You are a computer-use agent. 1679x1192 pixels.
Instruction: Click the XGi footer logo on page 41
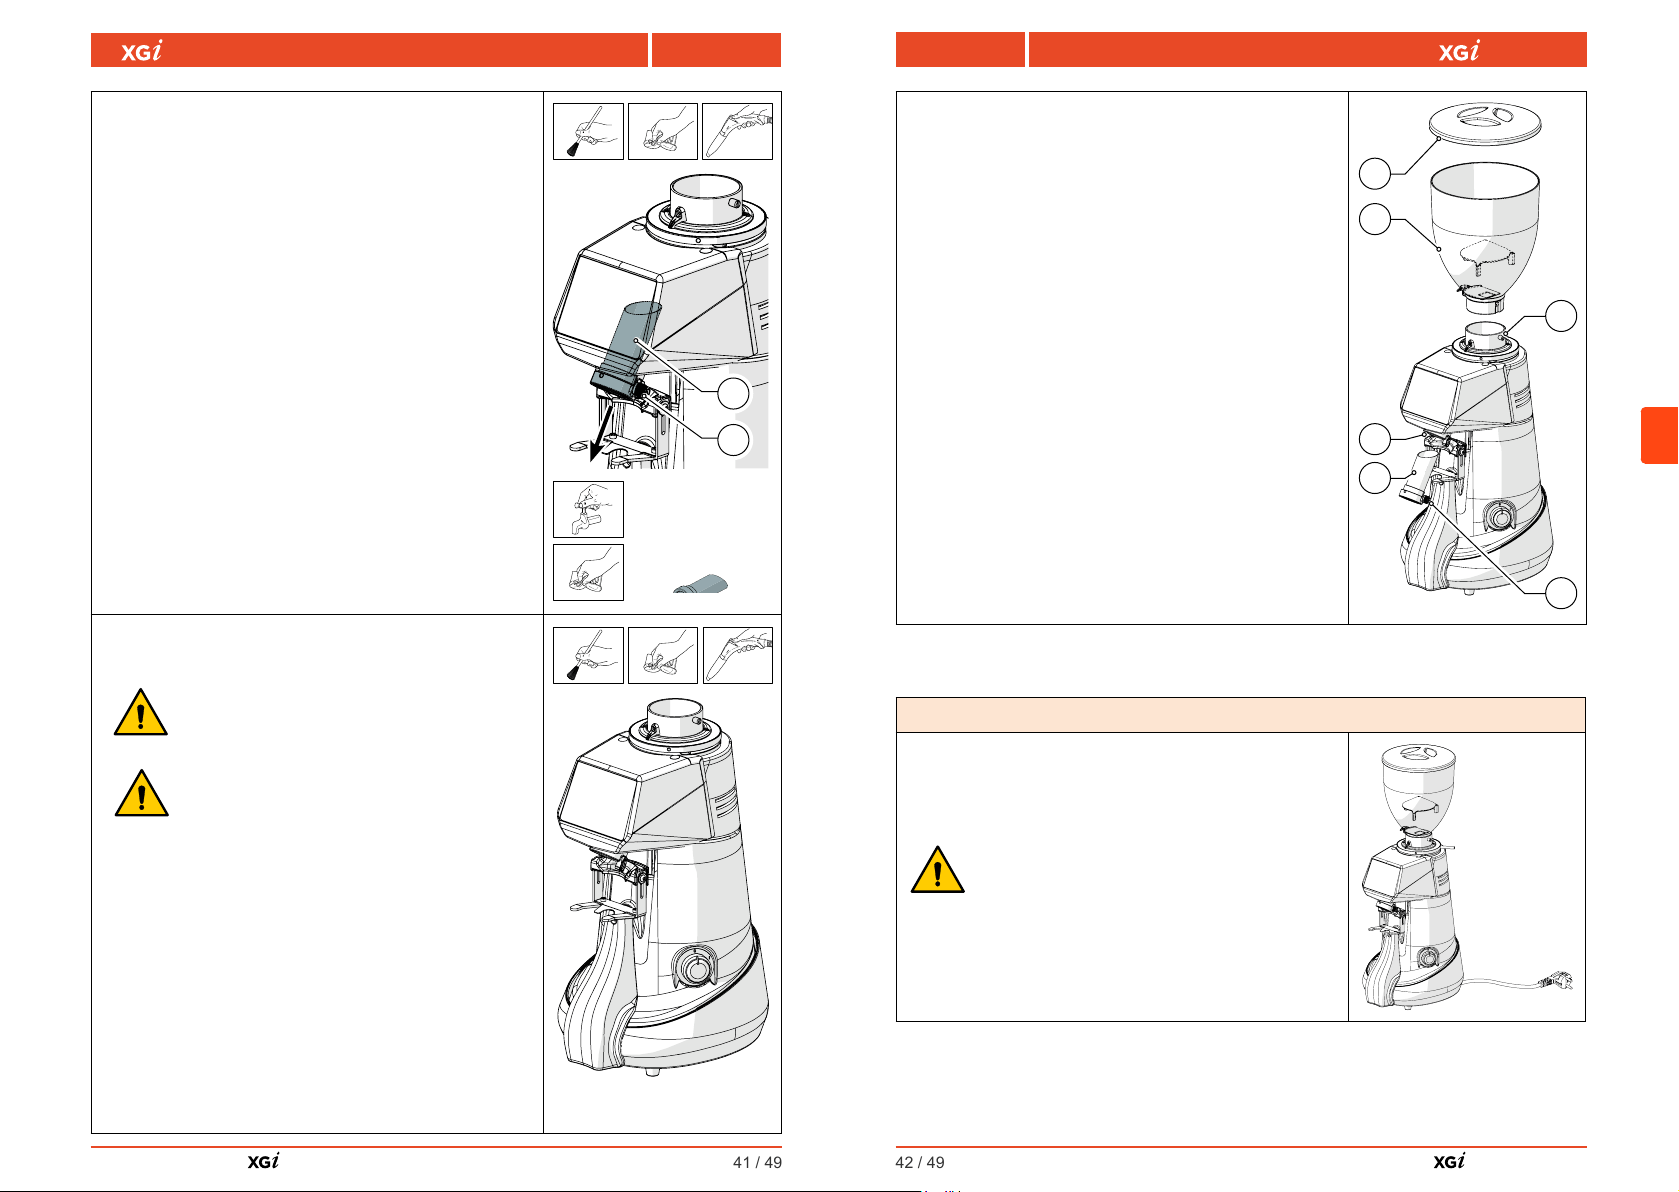[263, 1161]
